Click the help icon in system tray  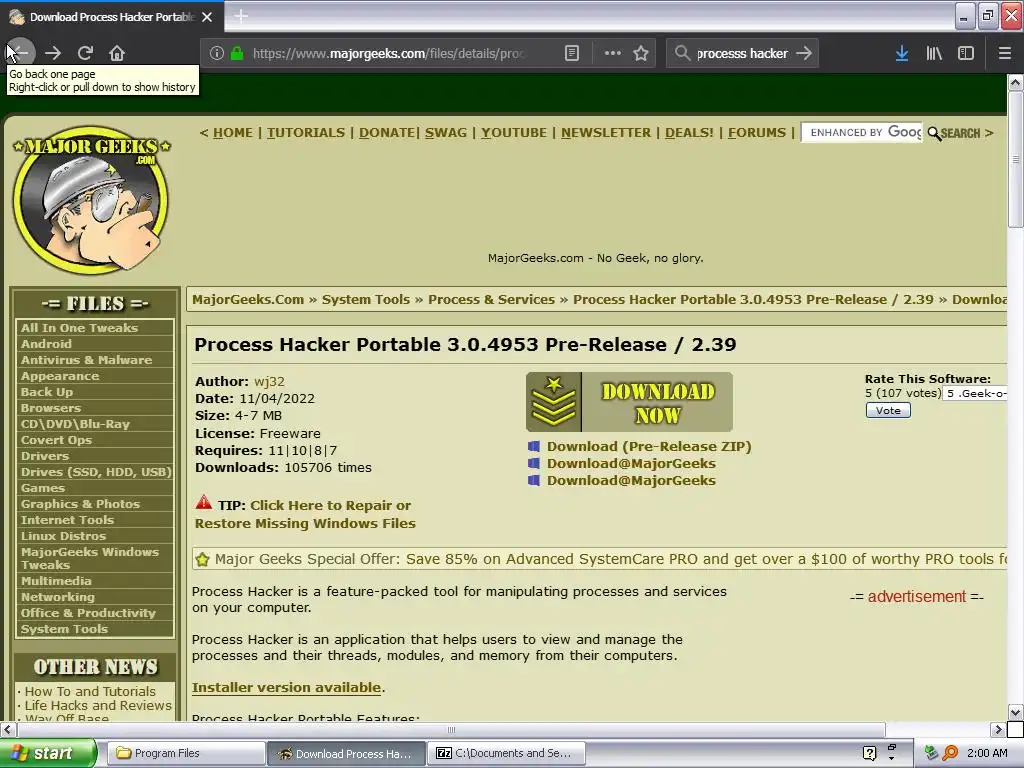click(x=869, y=753)
